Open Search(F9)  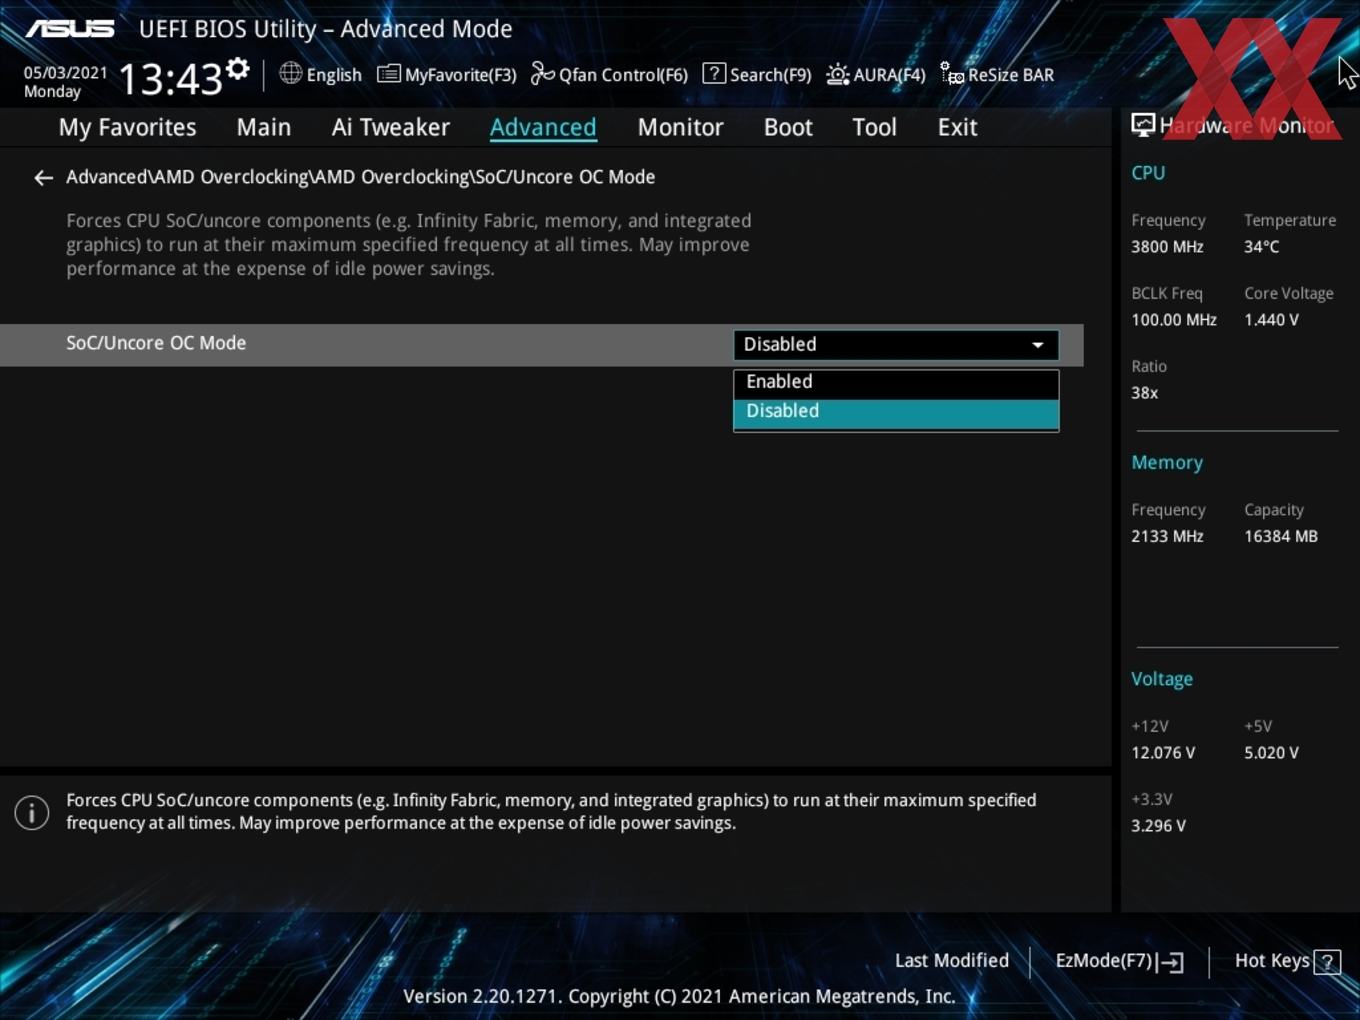(x=757, y=74)
